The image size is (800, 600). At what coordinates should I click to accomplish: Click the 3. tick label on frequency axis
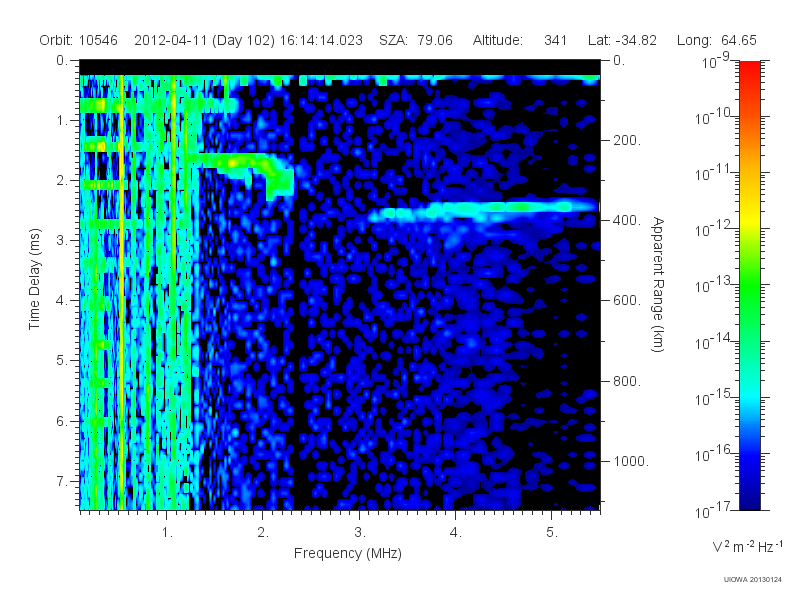(360, 533)
